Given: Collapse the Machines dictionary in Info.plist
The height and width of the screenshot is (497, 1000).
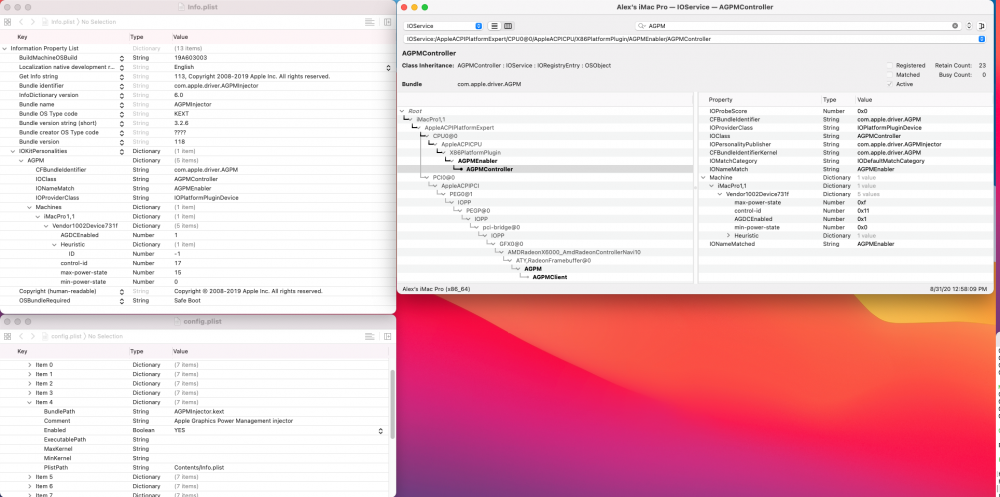Looking at the screenshot, I should pos(29,207).
